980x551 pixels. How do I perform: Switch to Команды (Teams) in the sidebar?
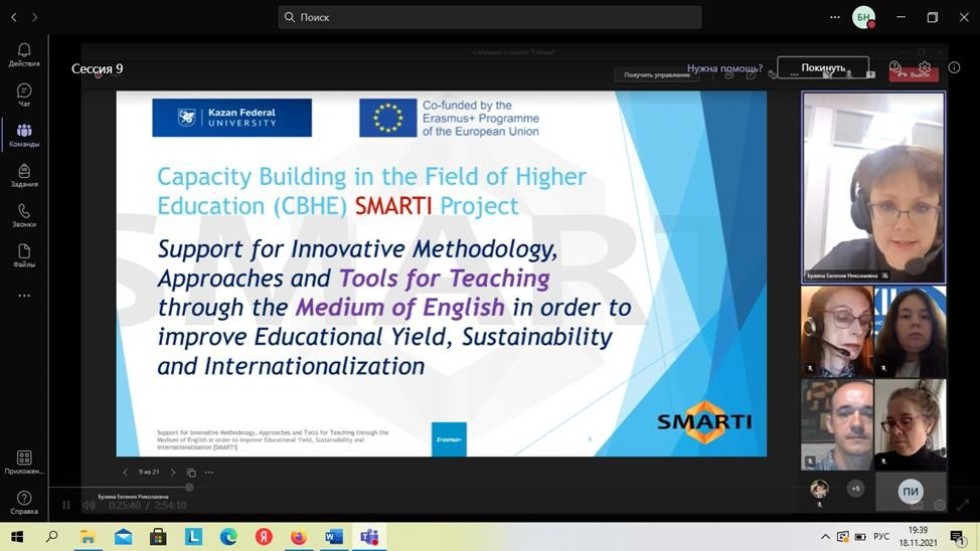point(24,136)
